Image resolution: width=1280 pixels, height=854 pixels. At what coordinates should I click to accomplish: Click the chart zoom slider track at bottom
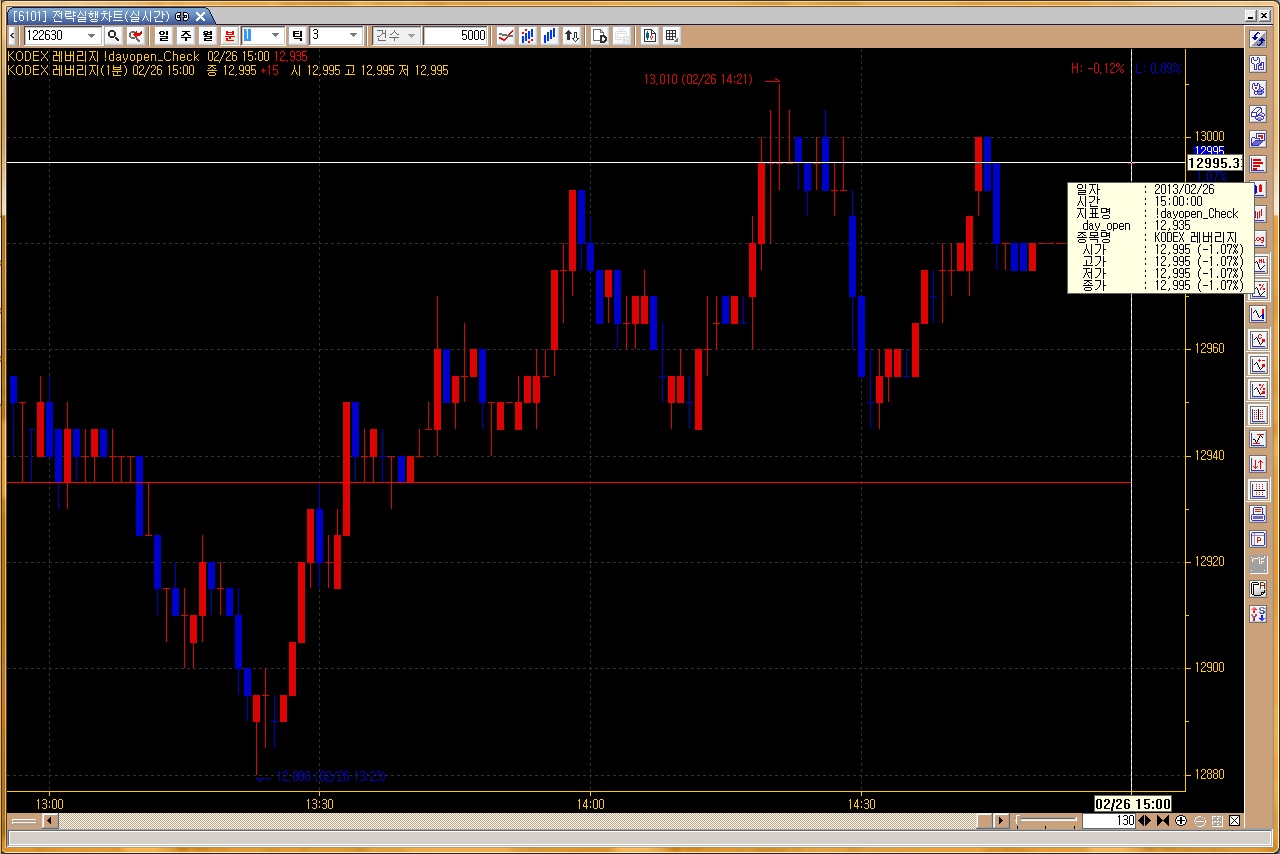pyautogui.click(x=1047, y=821)
